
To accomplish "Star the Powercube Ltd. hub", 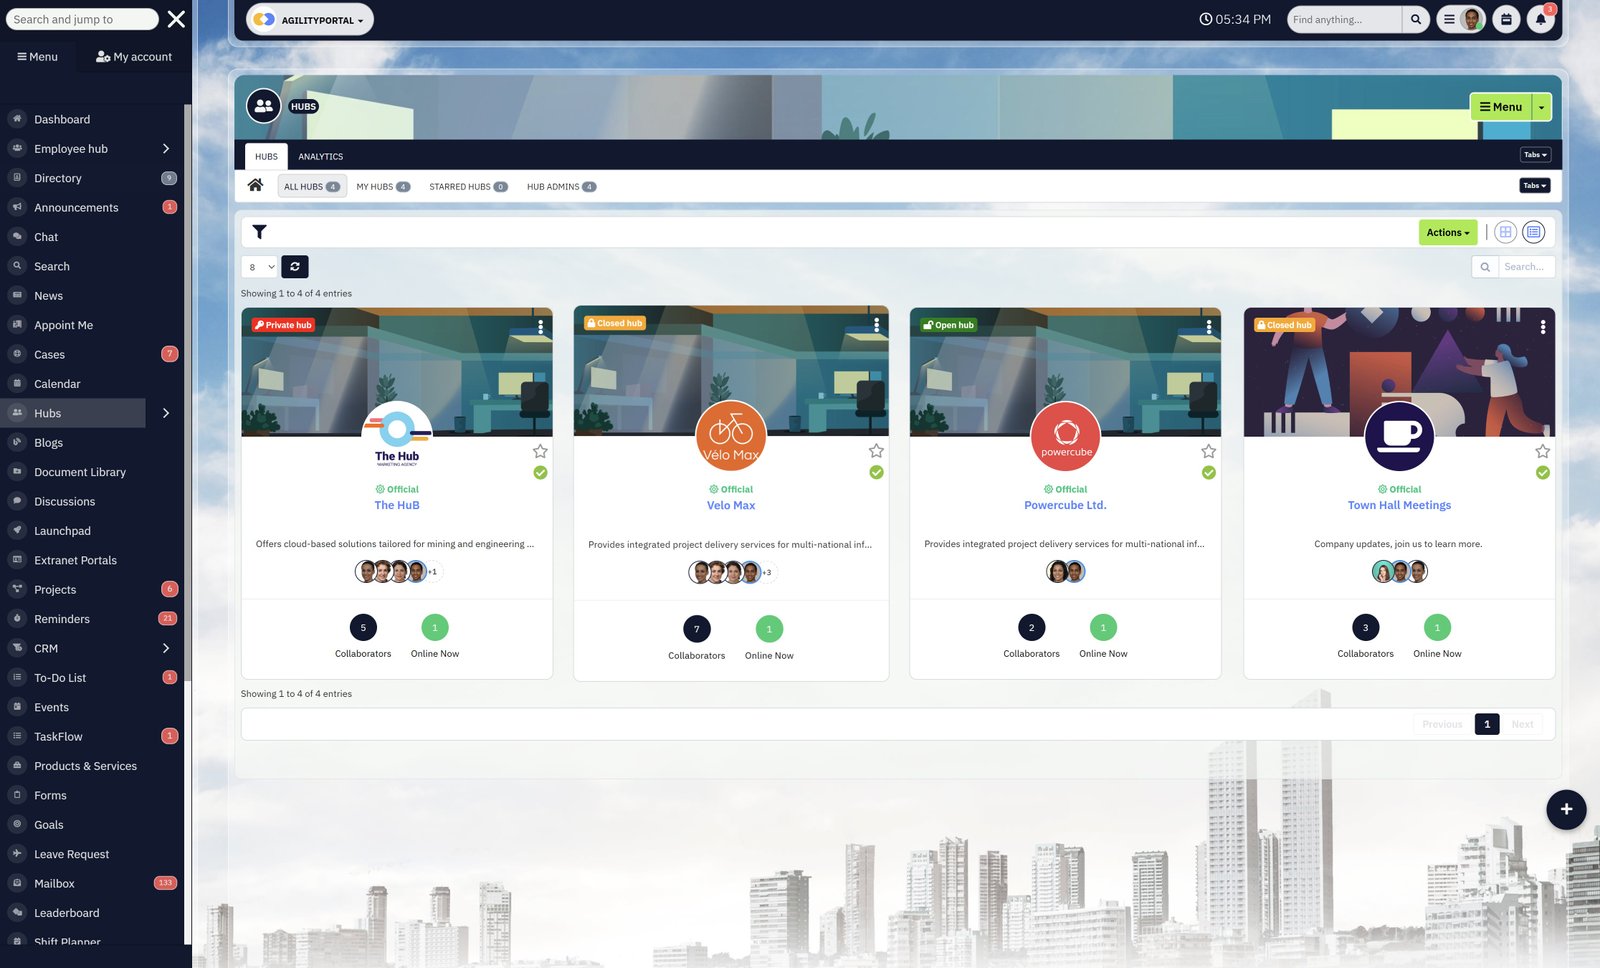I will pyautogui.click(x=1208, y=451).
